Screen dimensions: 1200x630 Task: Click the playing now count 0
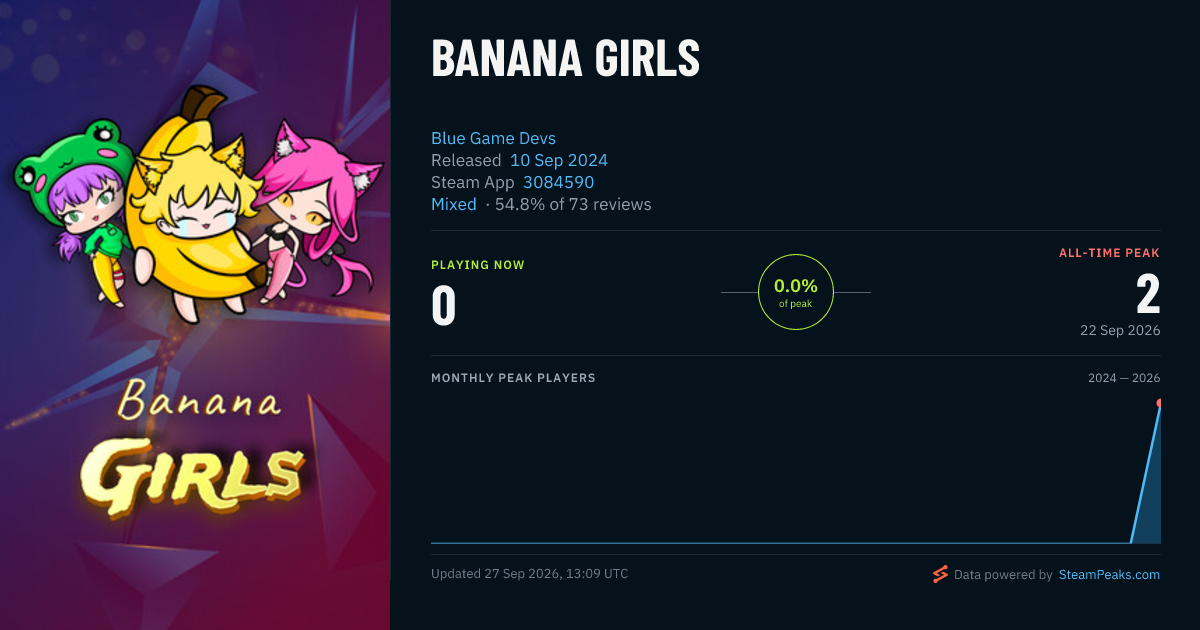coord(444,306)
